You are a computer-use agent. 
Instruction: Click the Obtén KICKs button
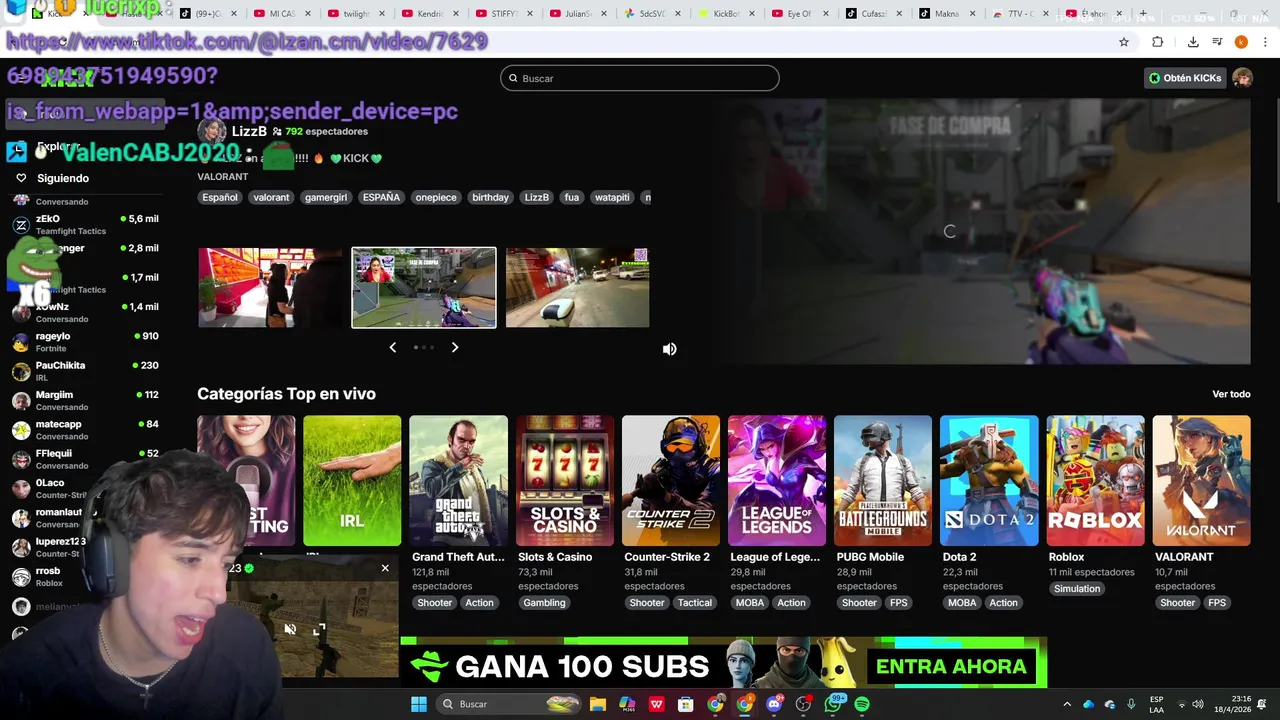tap(1184, 78)
